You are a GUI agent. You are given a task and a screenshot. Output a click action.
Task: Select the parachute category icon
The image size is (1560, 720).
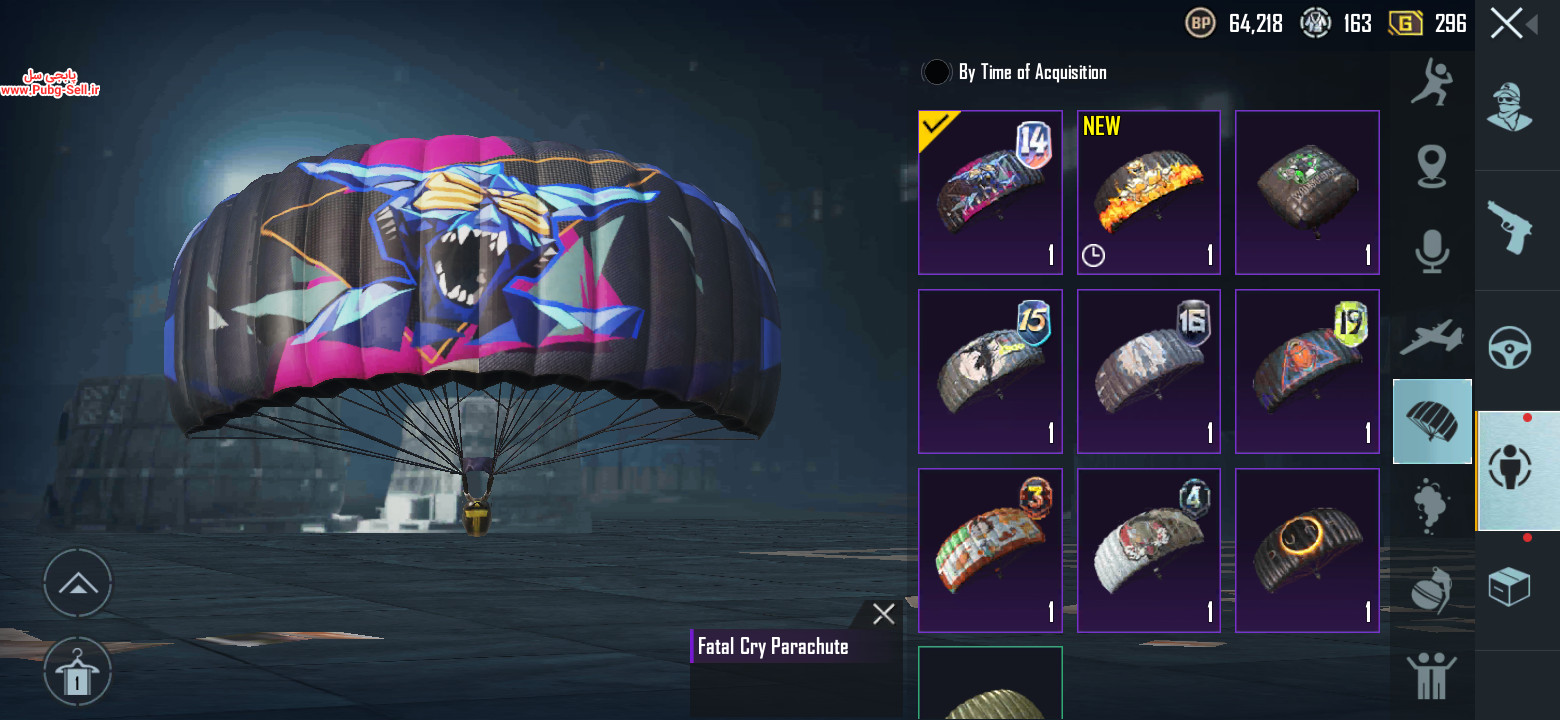coord(1432,421)
